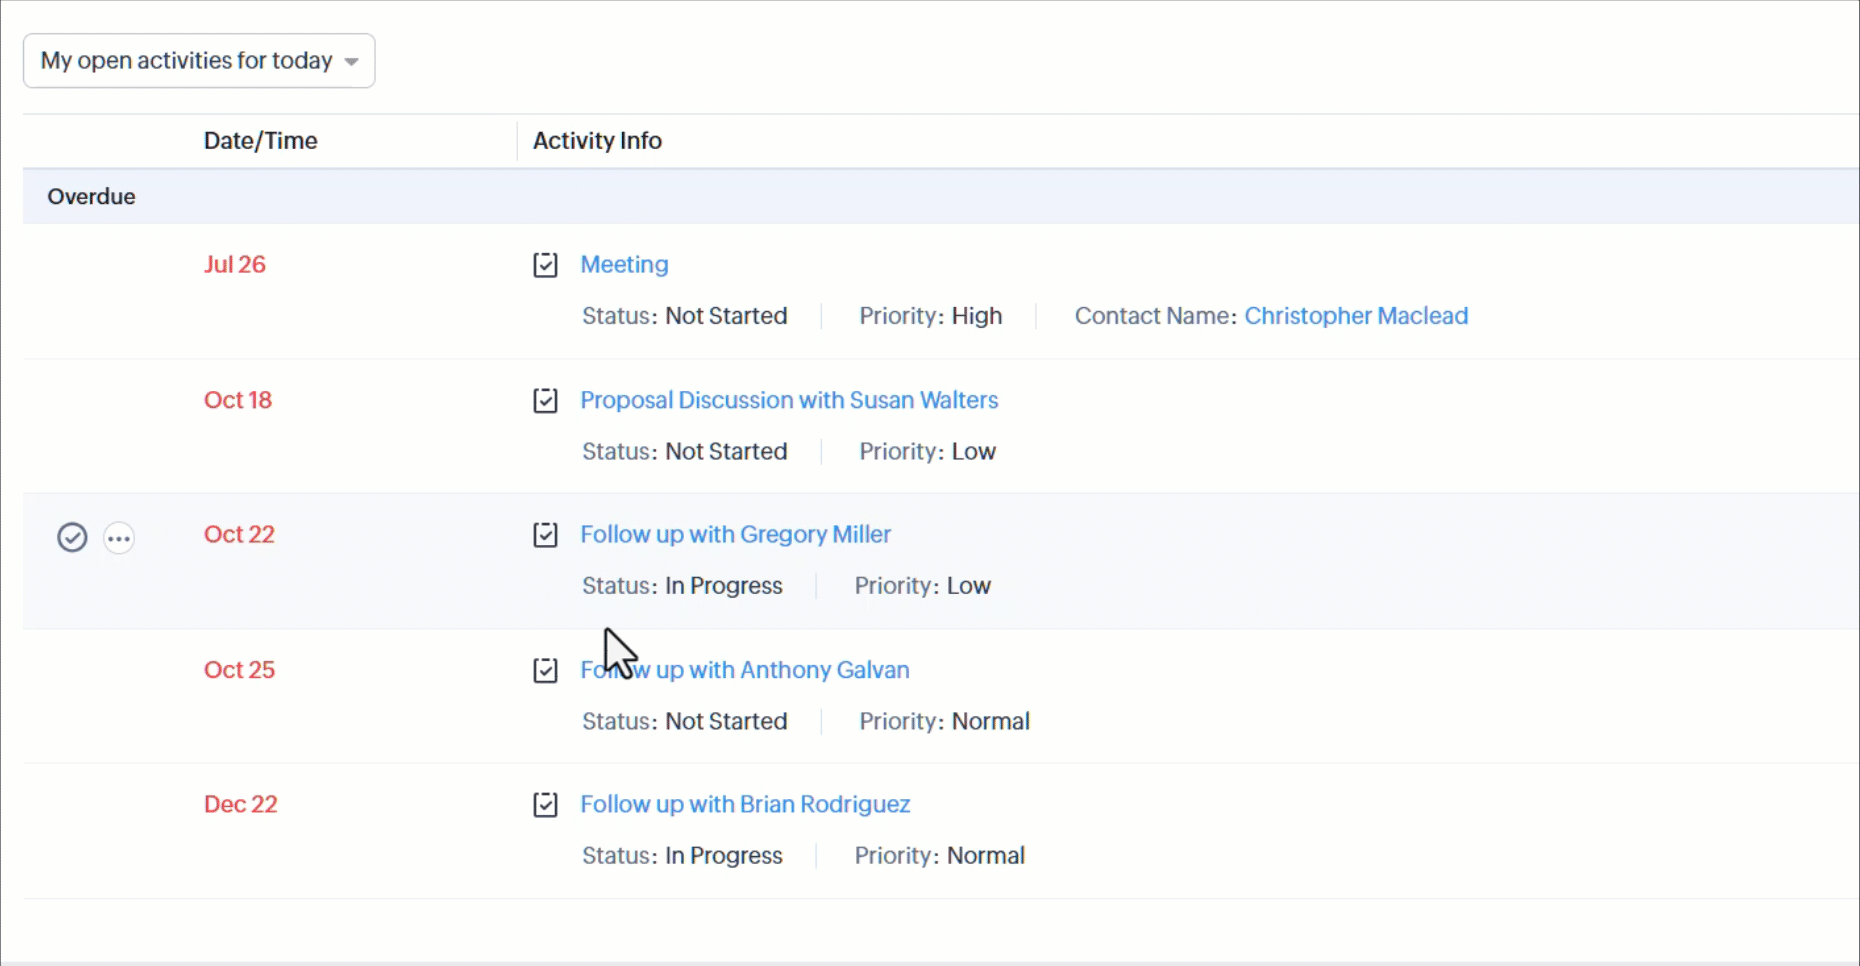Open contact Christopher Maclead
This screenshot has width=1860, height=966.
(x=1355, y=316)
